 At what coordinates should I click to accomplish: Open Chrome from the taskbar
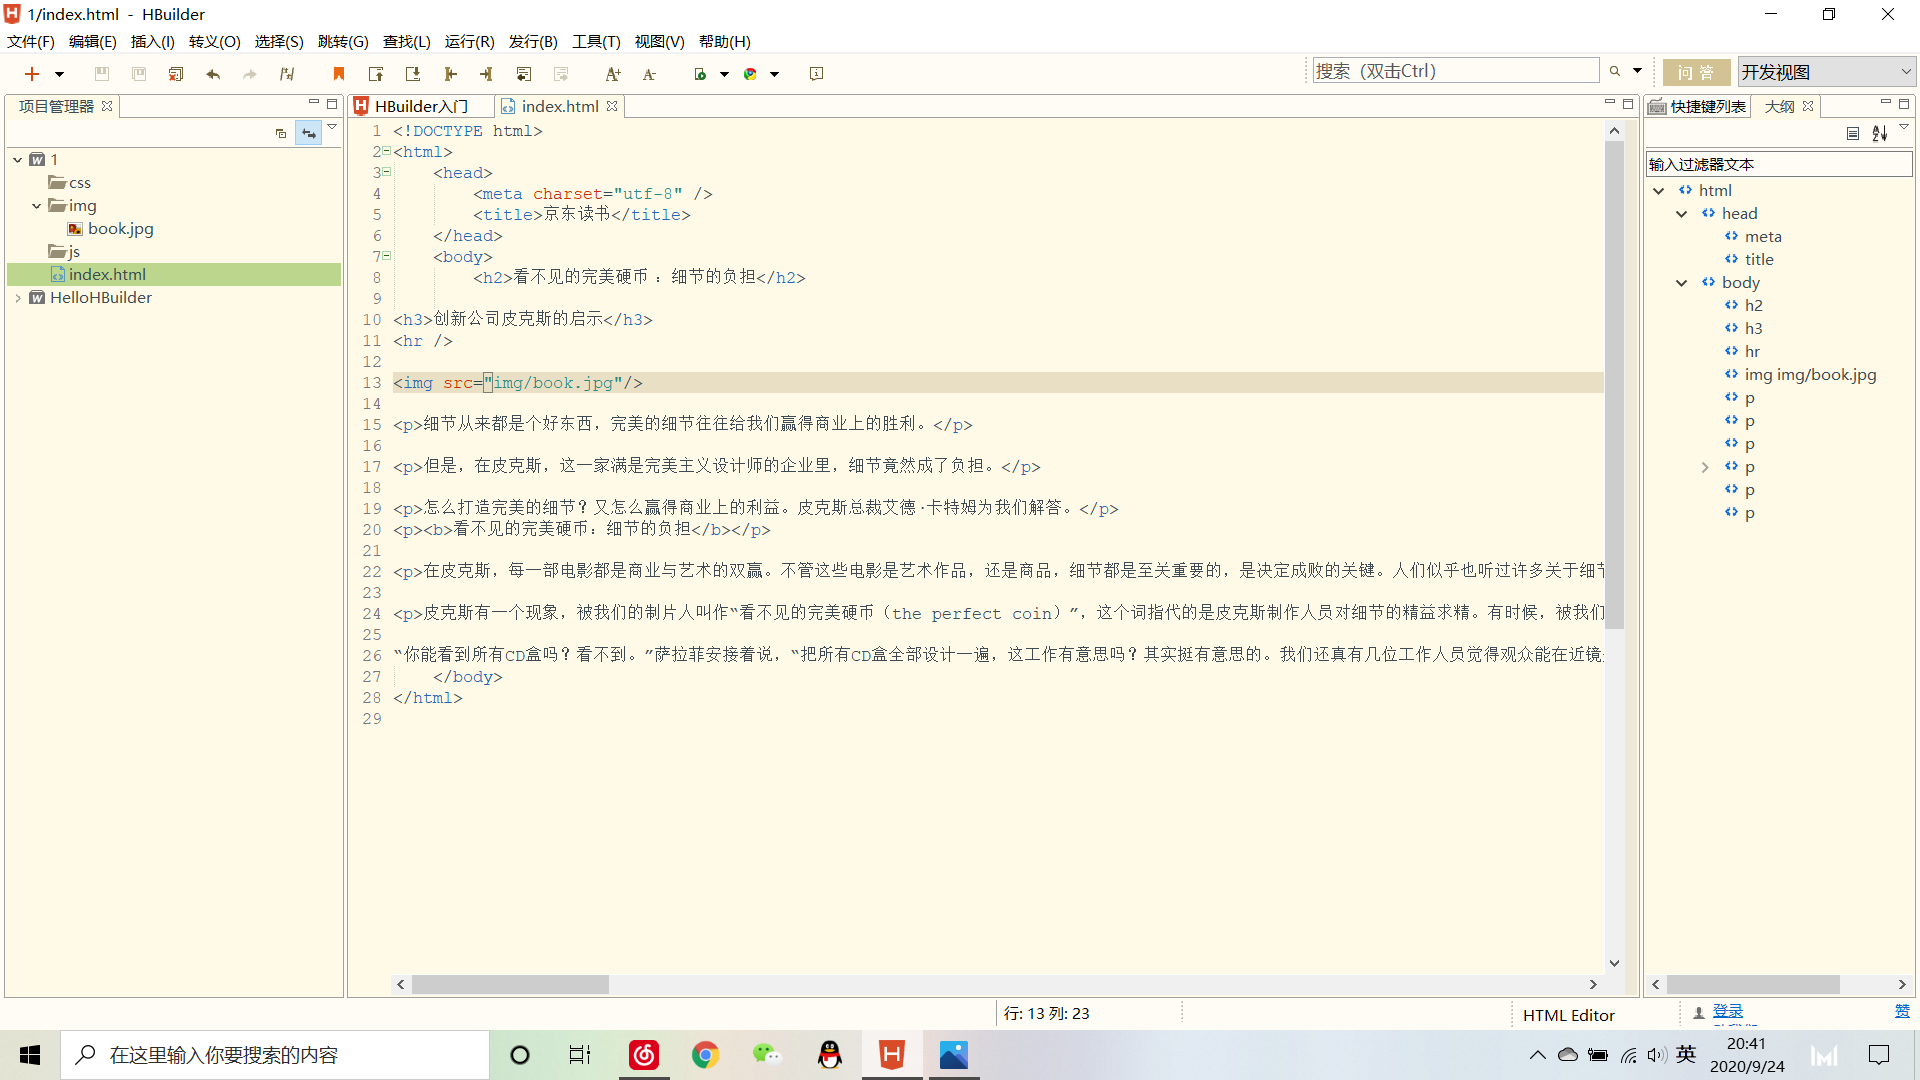[705, 1055]
